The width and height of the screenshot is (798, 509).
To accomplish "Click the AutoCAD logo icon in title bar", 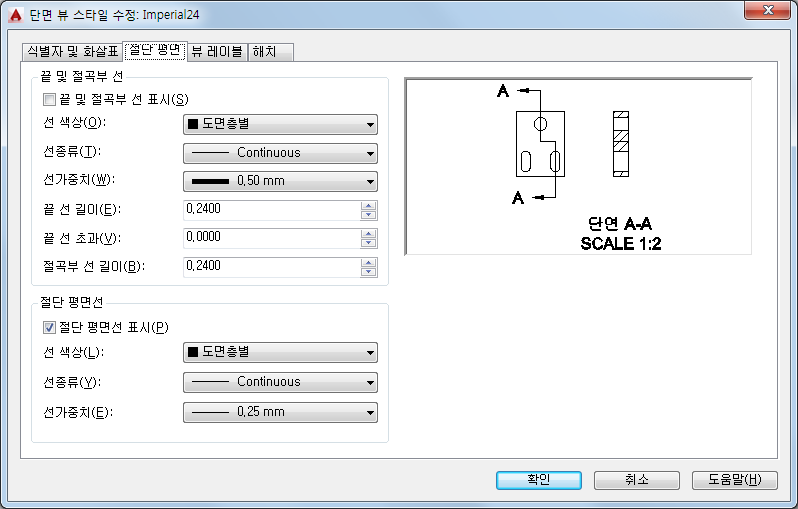I will pyautogui.click(x=15, y=14).
